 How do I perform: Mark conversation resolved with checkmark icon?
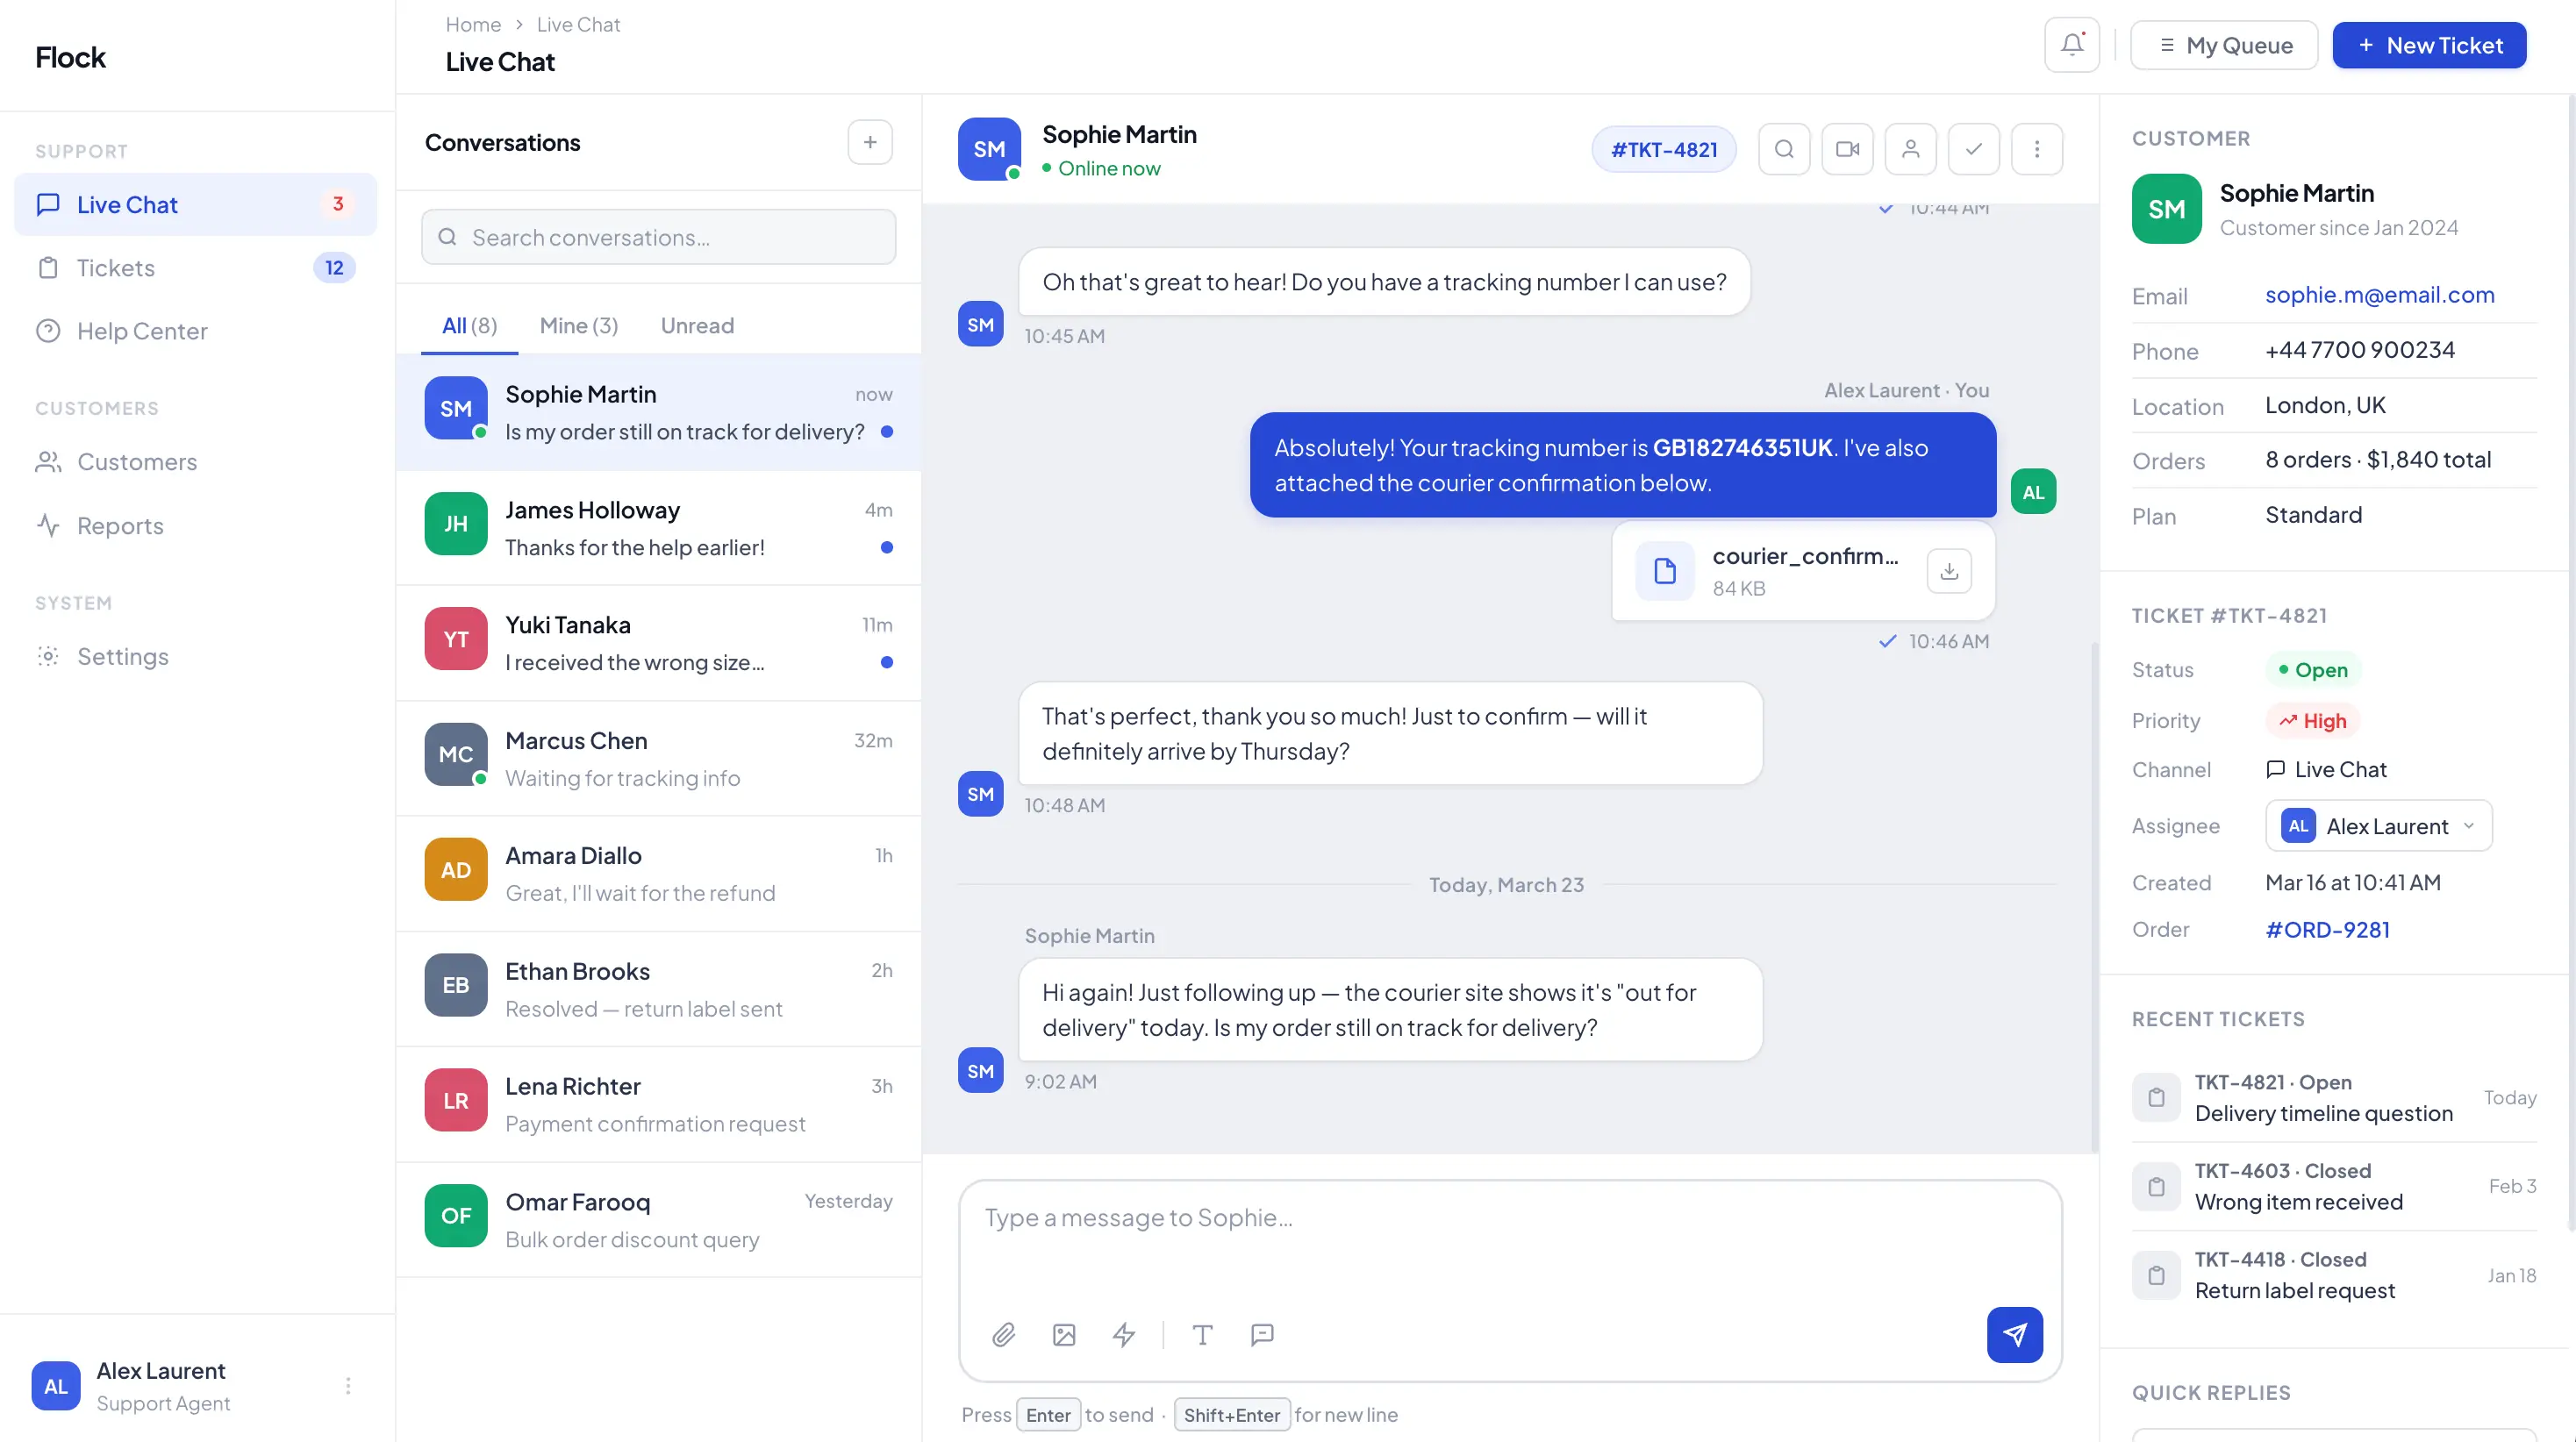tap(1974, 149)
